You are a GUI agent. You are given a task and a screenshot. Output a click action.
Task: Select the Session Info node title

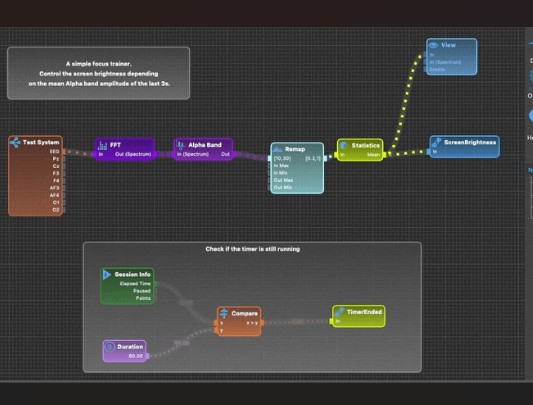pos(132,274)
